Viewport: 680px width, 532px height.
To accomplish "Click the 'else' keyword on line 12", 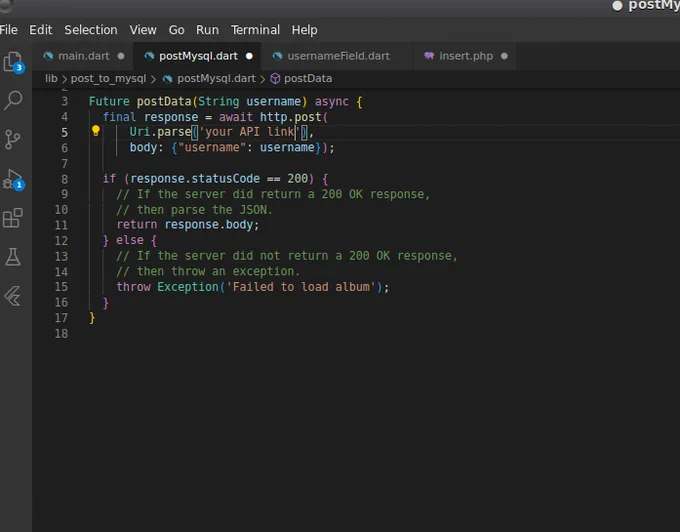I will point(130,240).
